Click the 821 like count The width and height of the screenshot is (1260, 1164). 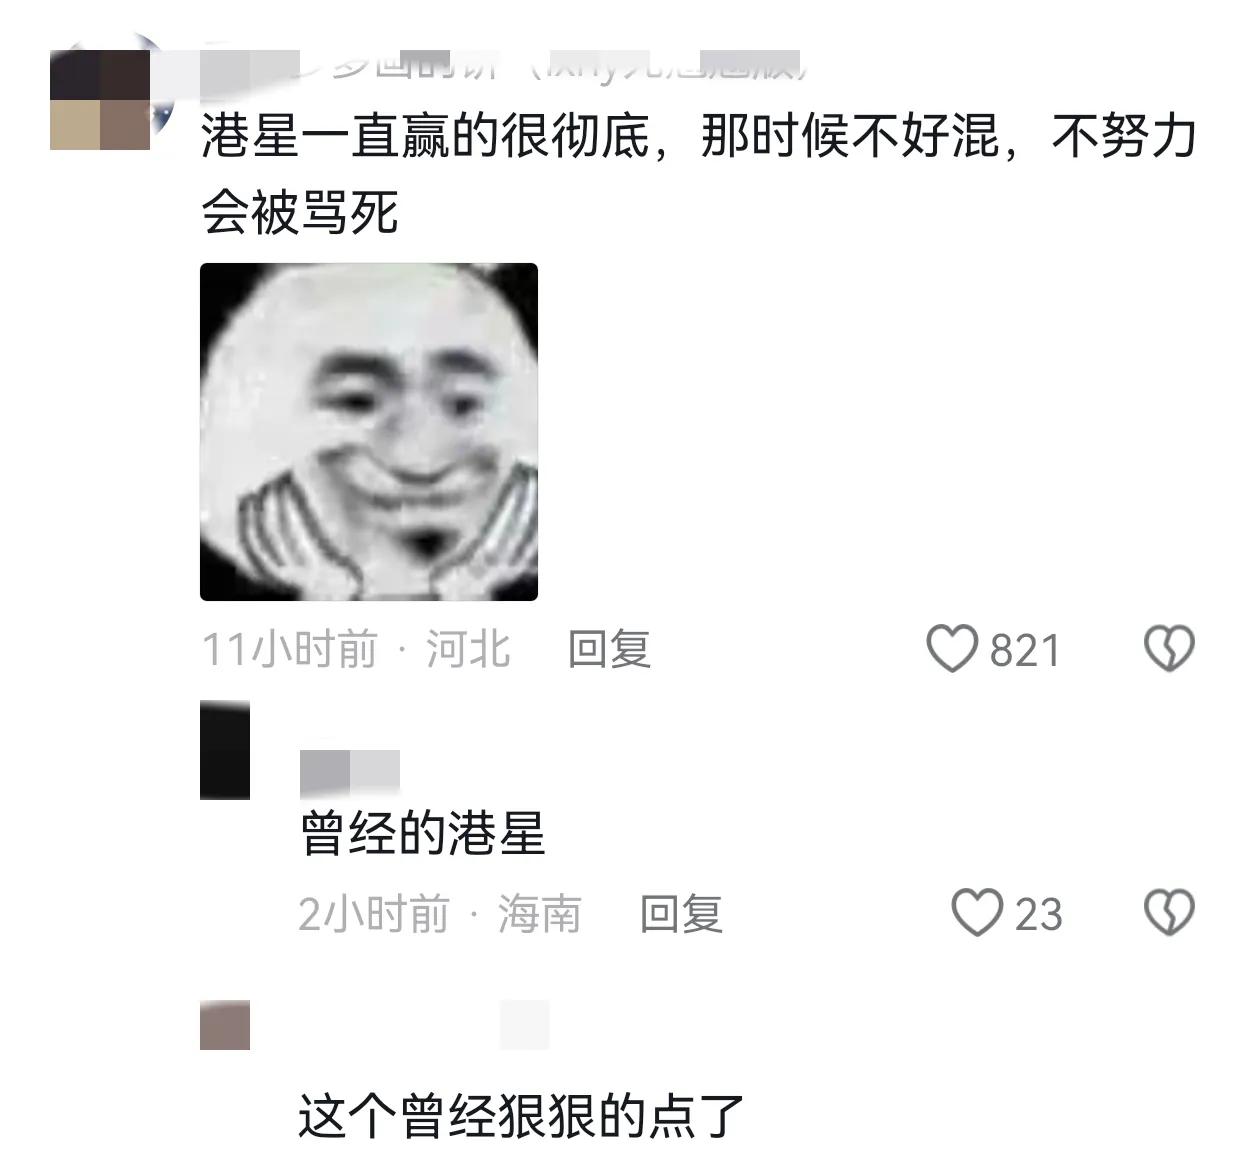(1025, 651)
